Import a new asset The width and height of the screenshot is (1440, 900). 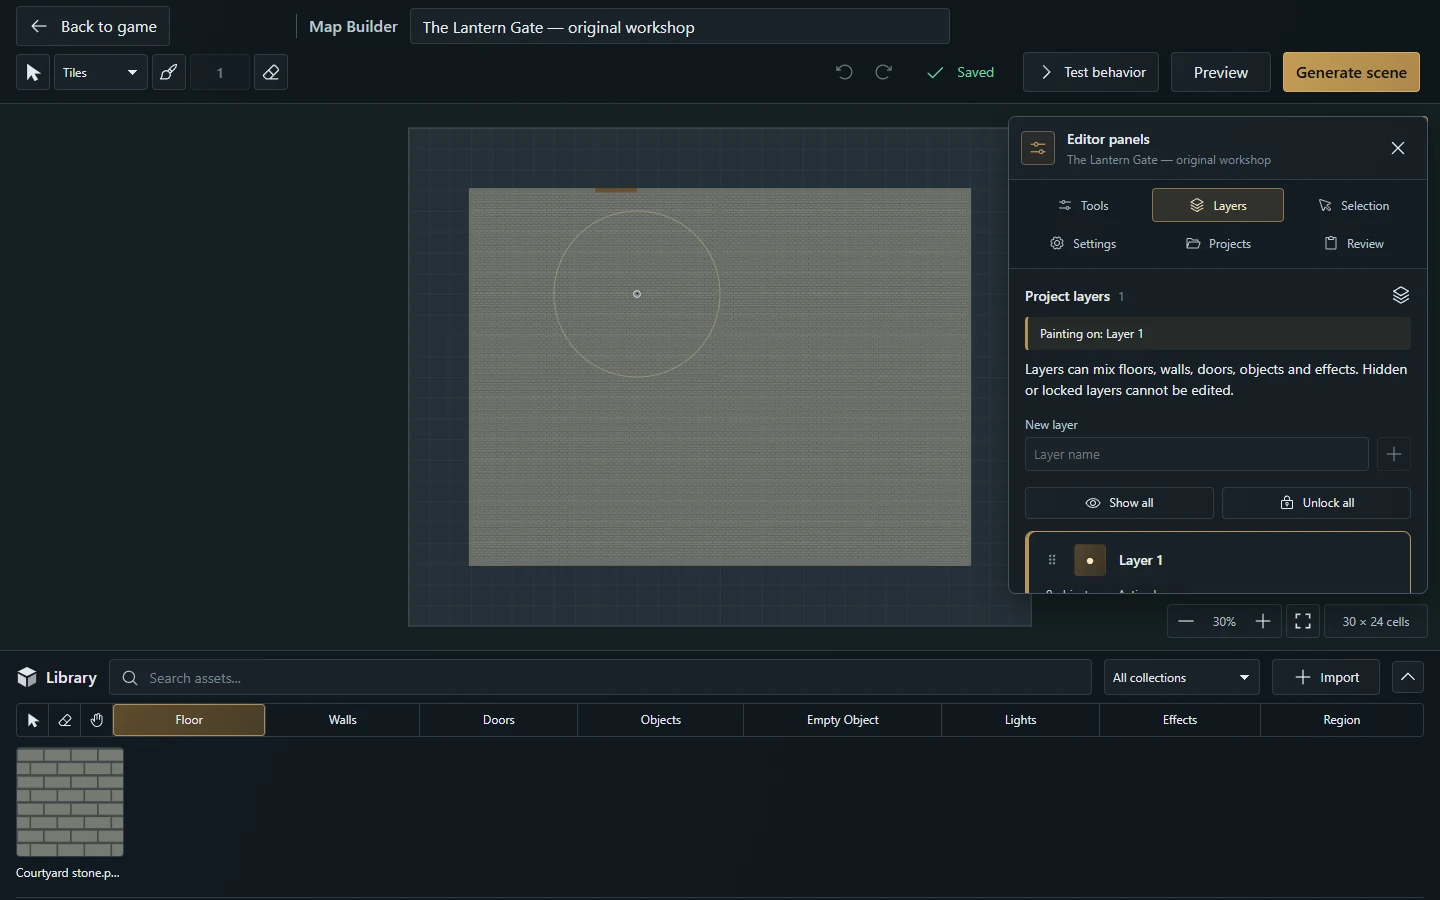tap(1326, 677)
